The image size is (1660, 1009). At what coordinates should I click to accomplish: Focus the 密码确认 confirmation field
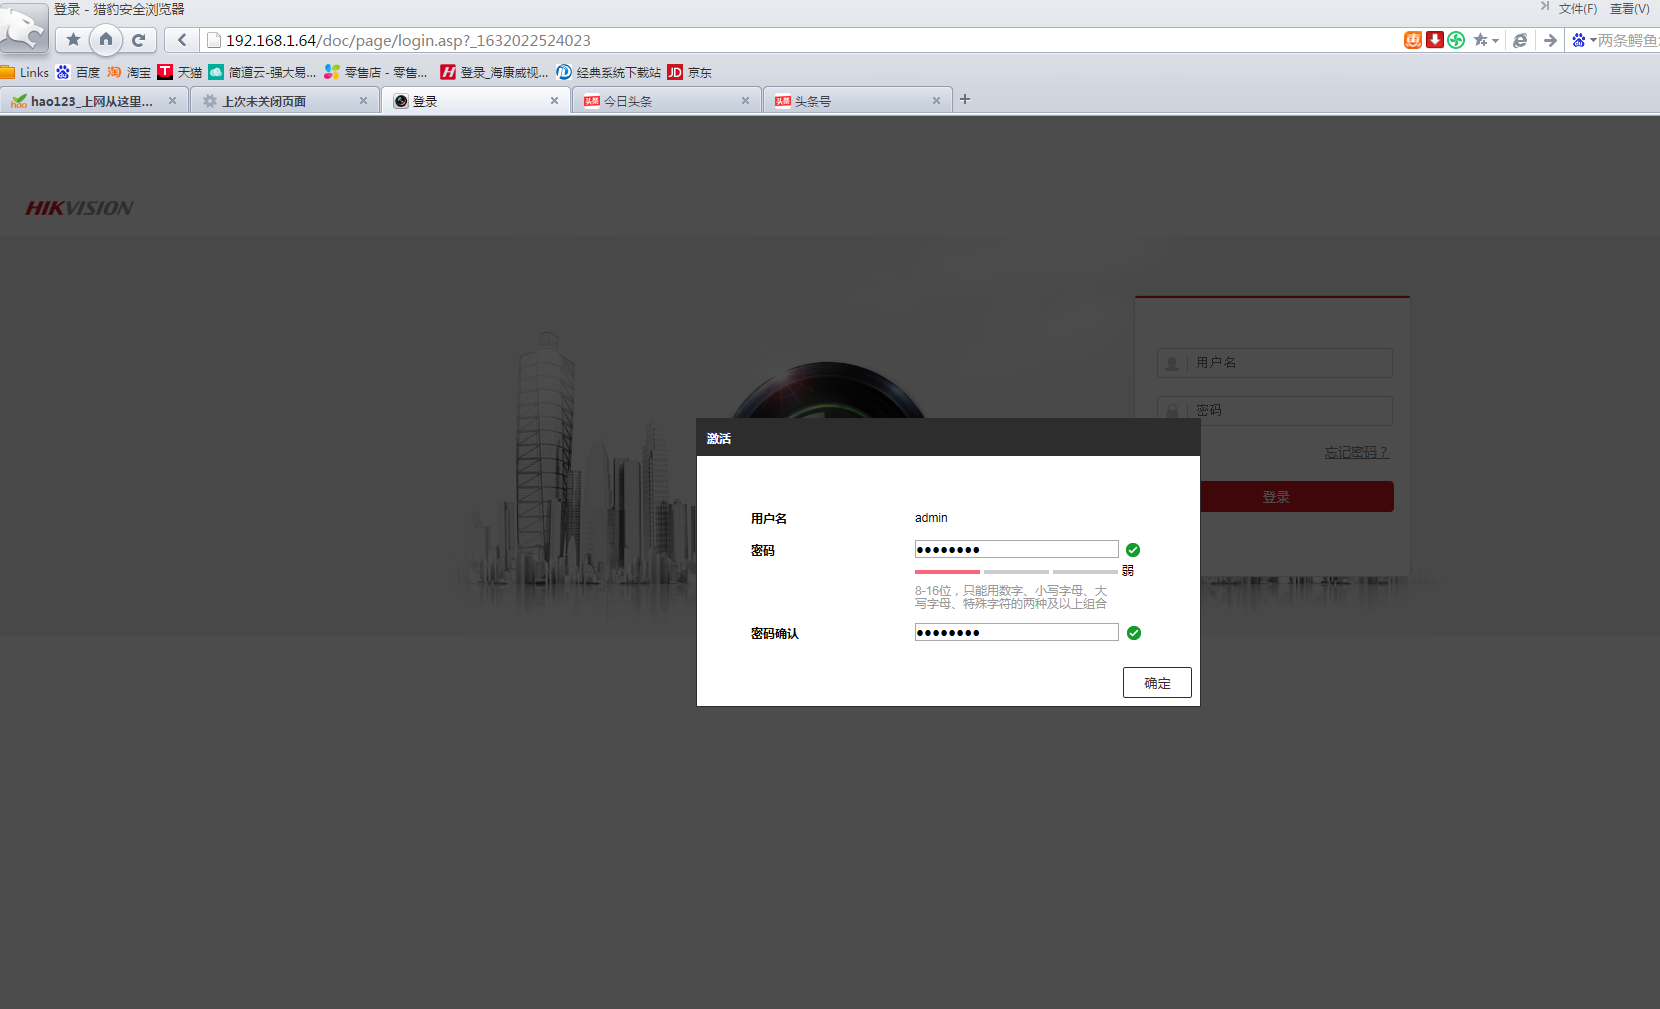coord(1016,632)
